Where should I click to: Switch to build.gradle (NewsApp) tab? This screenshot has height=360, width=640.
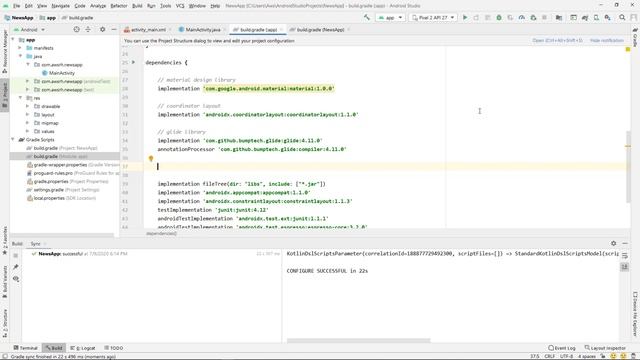click(320, 29)
